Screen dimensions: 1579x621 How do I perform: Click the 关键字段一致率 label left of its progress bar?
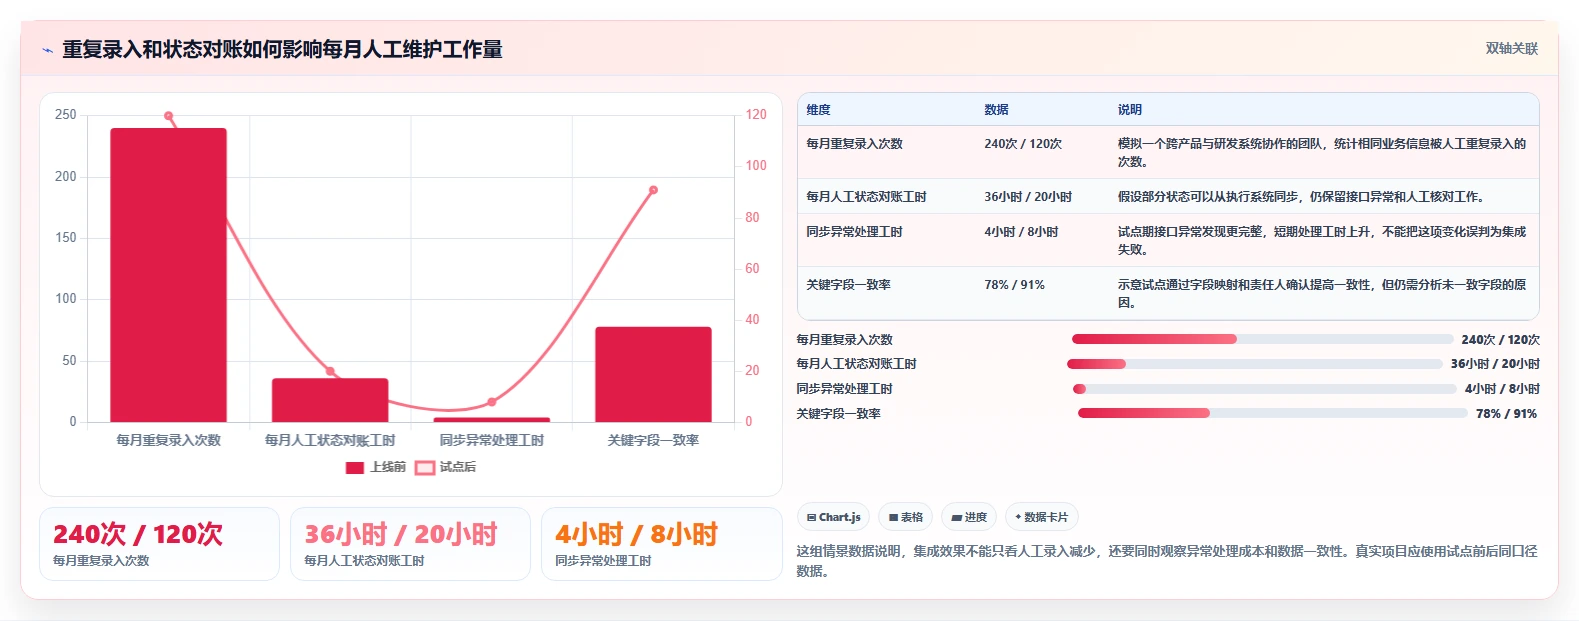838,414
